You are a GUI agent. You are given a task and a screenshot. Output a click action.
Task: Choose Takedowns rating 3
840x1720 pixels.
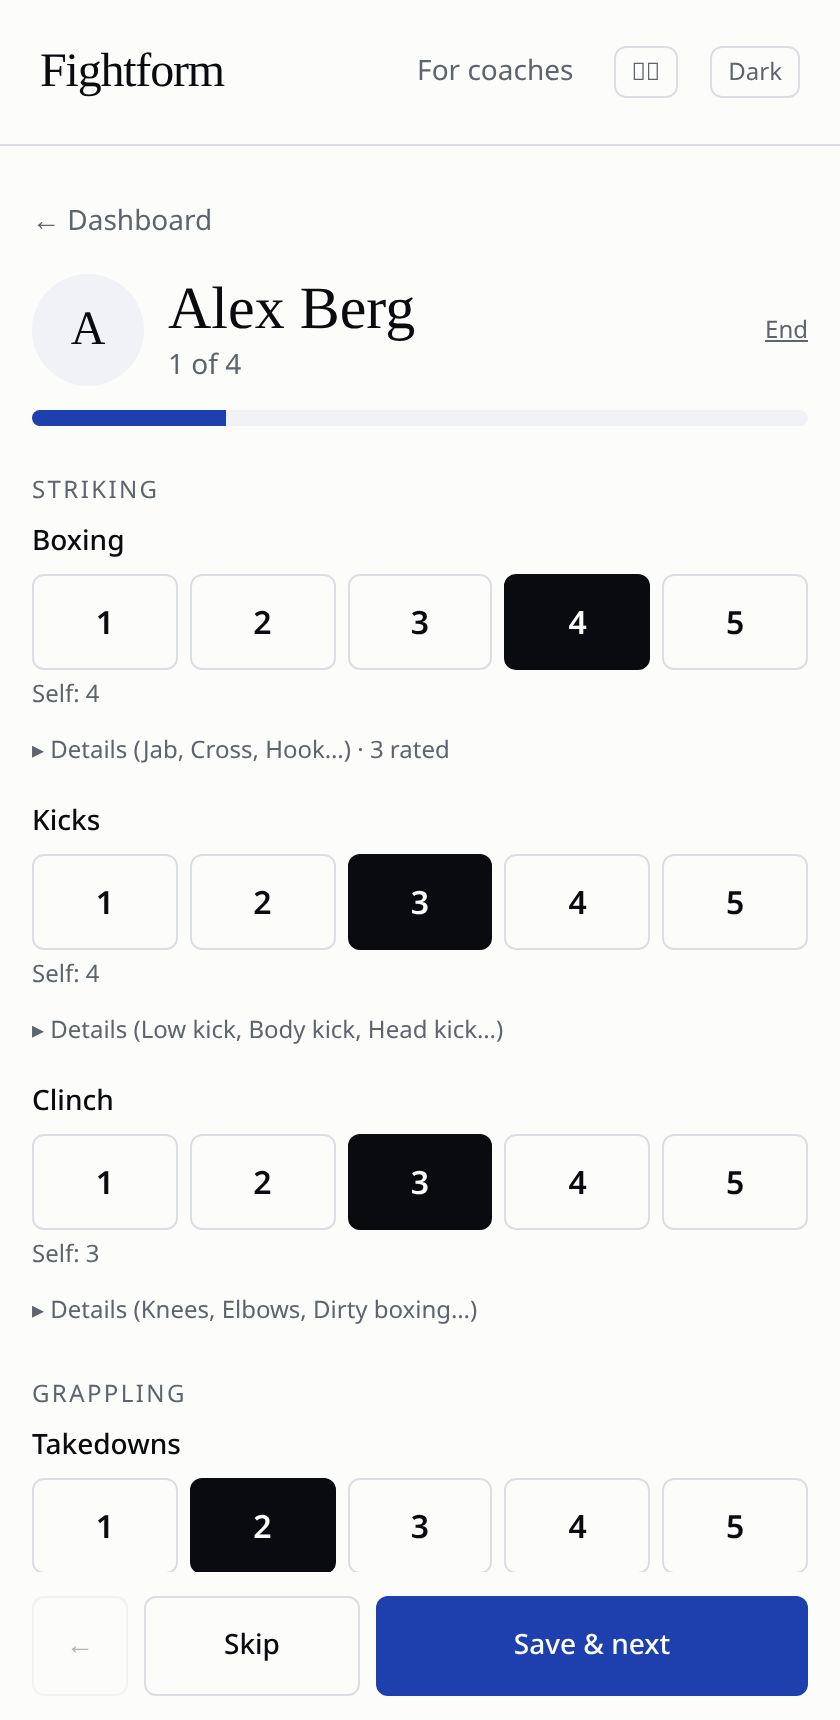coord(420,1525)
